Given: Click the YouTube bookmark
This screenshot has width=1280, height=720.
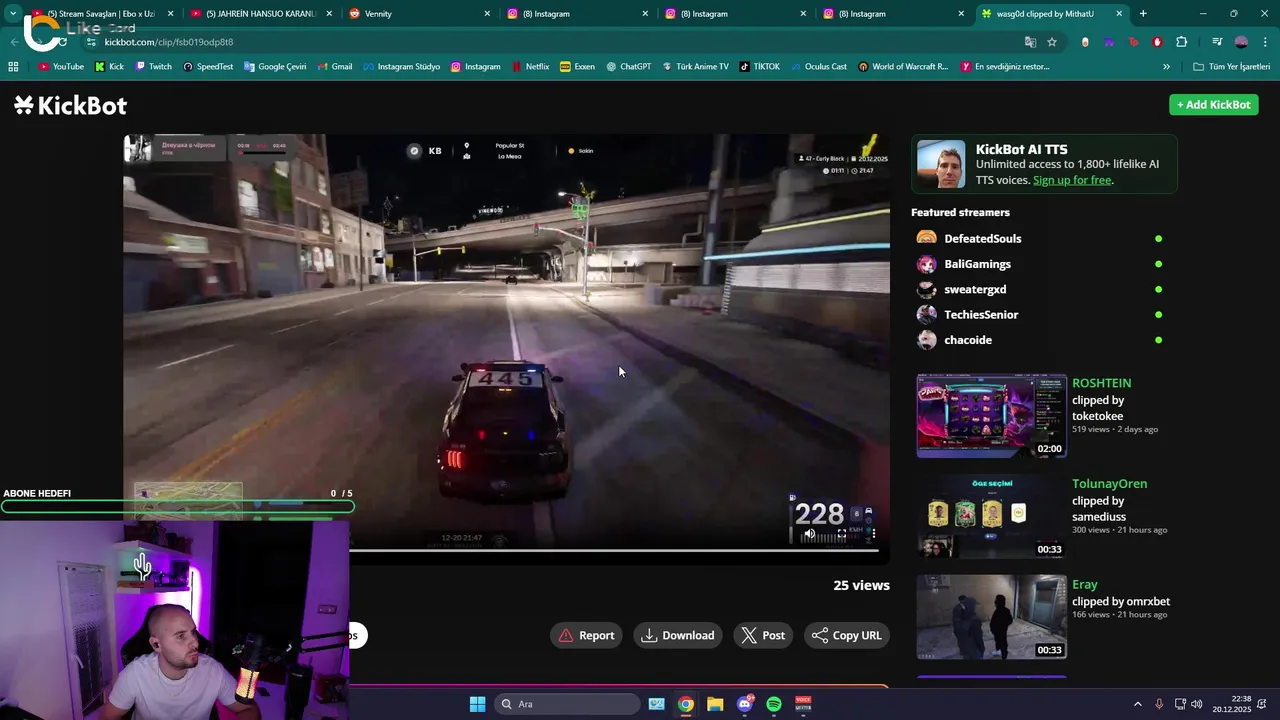Looking at the screenshot, I should pyautogui.click(x=61, y=67).
